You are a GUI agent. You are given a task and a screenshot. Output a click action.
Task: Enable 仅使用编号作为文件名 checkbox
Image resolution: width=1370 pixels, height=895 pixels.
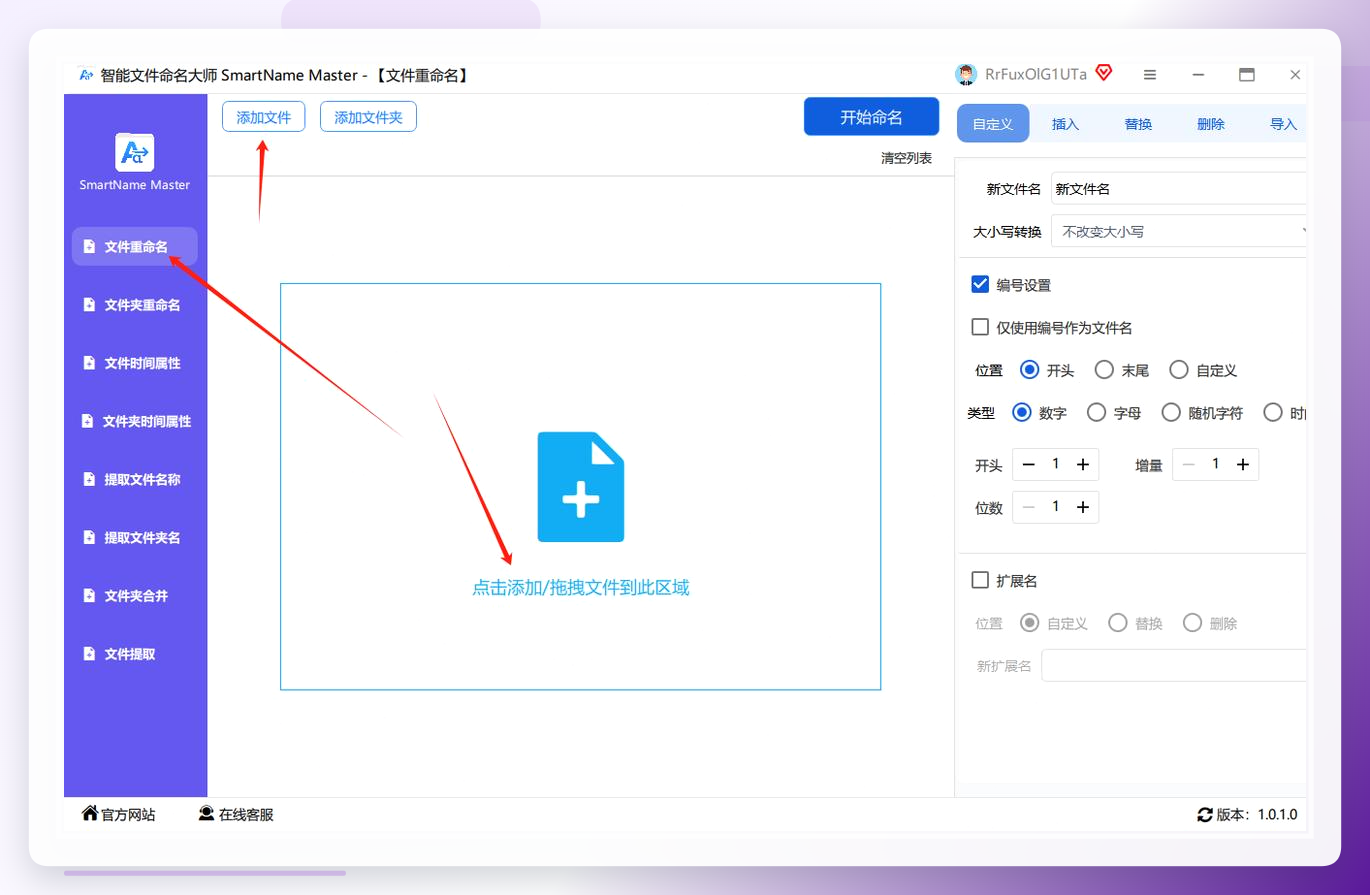[x=980, y=327]
